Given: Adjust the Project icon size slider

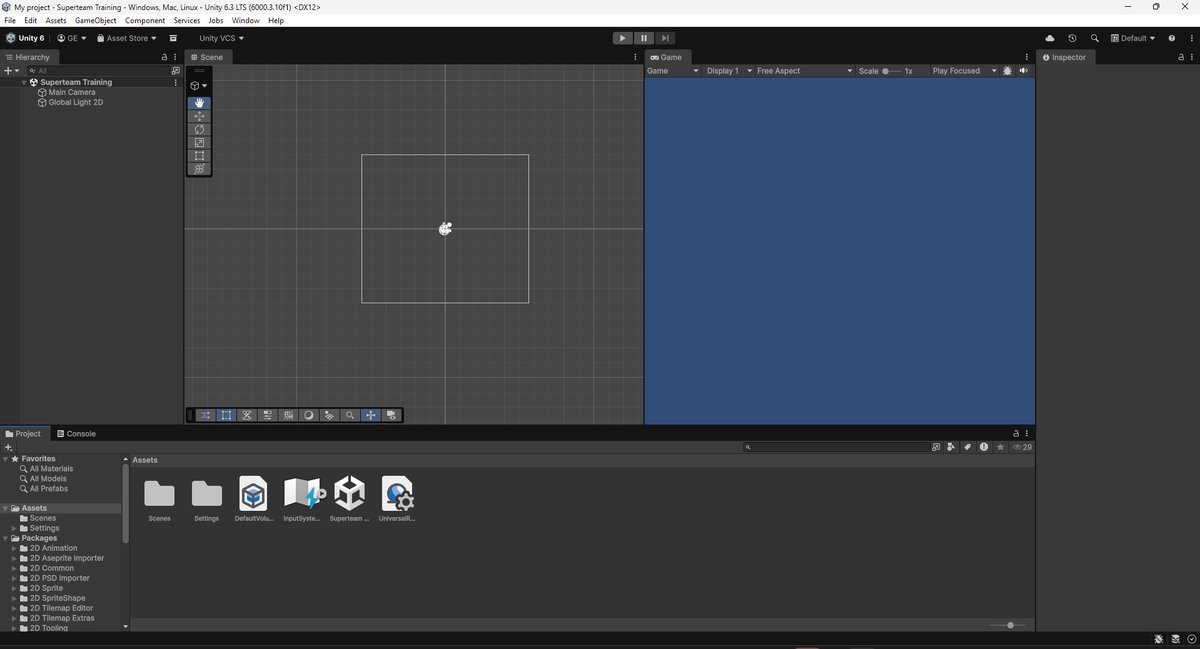Looking at the screenshot, I should [x=1008, y=625].
